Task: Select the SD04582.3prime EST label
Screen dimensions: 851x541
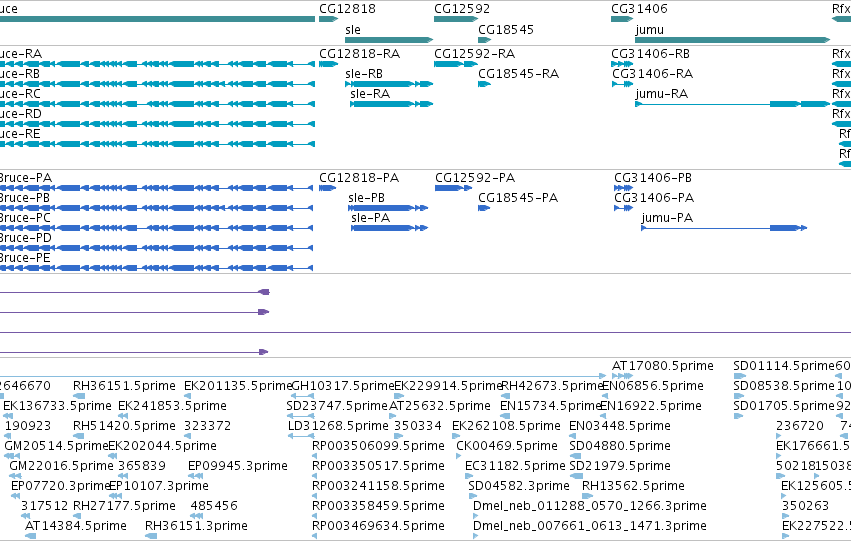Action: tap(519, 486)
